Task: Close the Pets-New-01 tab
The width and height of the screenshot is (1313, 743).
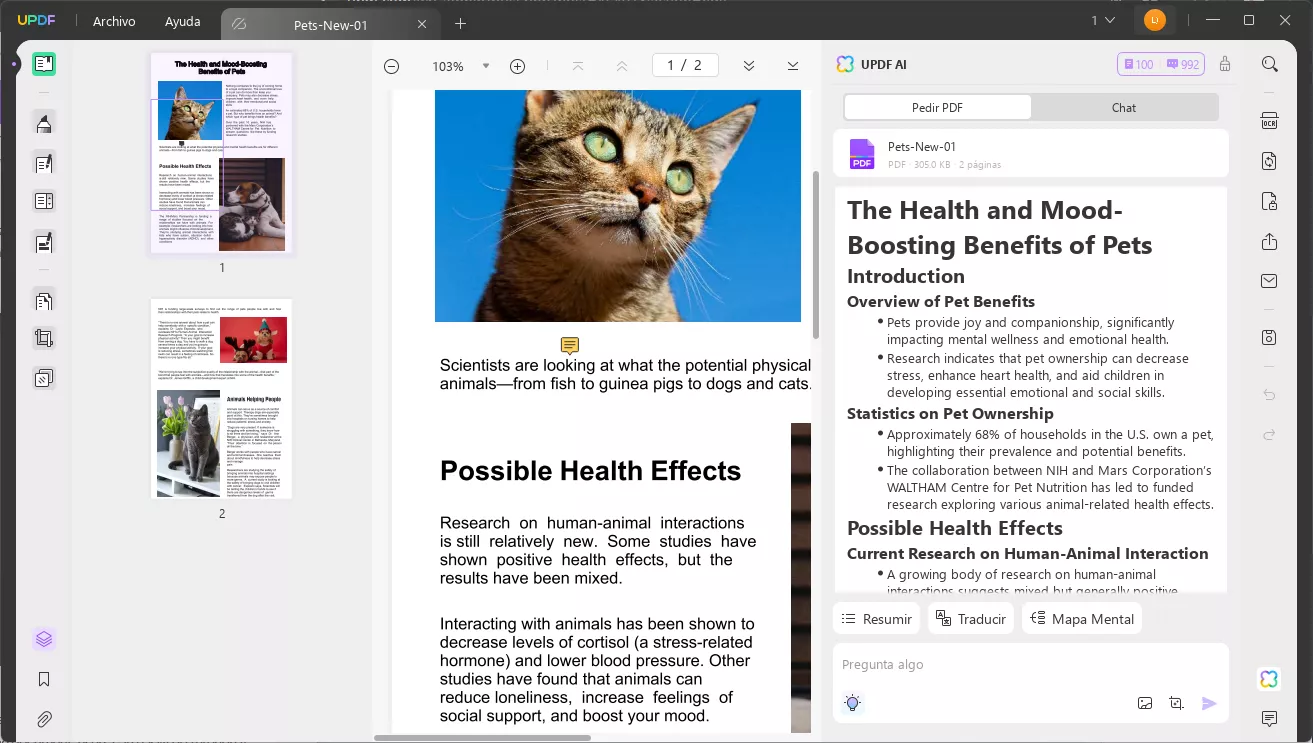Action: pyautogui.click(x=422, y=24)
